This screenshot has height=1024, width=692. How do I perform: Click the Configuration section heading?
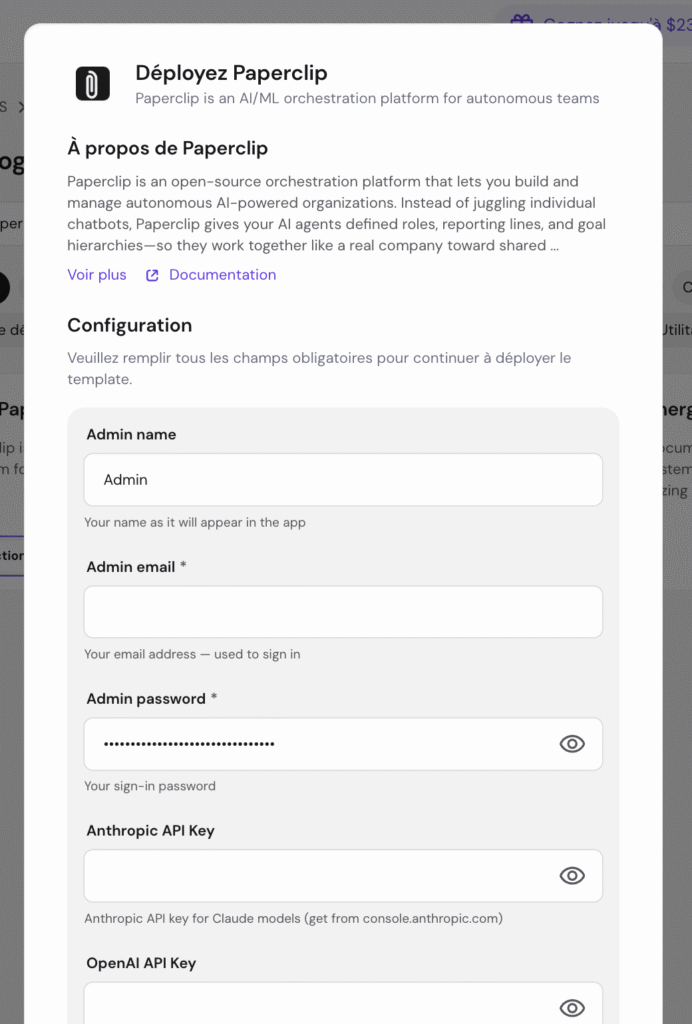pos(129,325)
